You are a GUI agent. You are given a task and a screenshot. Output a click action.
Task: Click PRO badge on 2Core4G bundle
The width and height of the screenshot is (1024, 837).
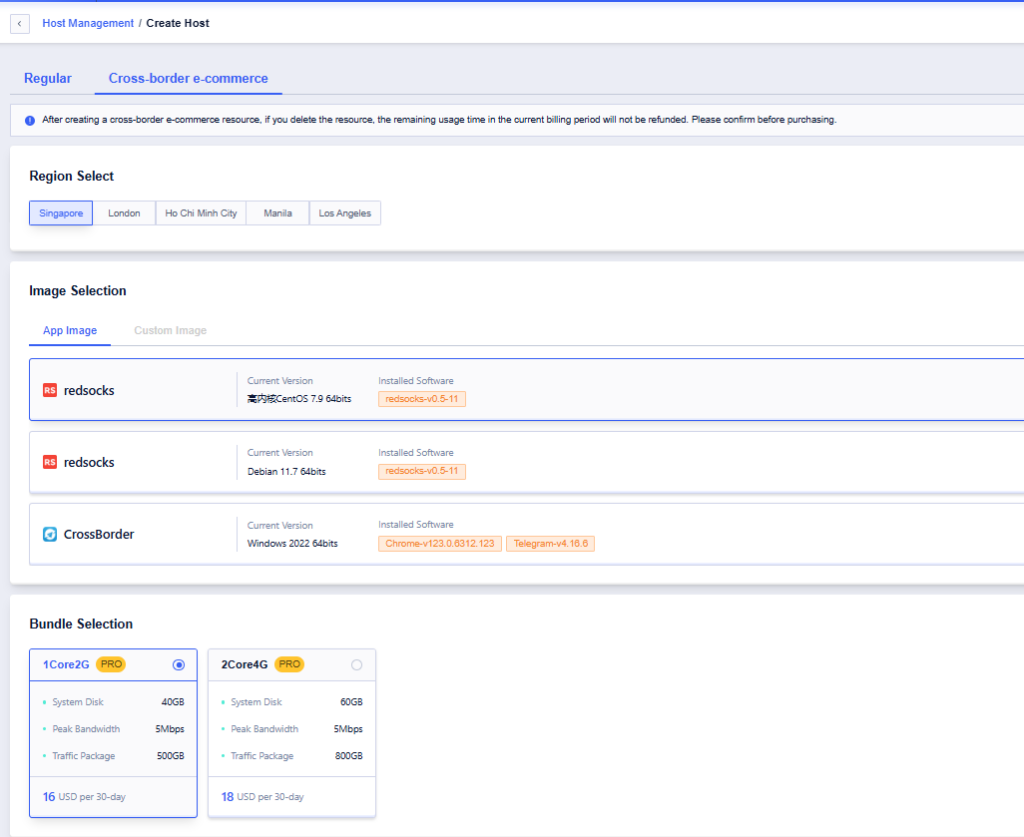pos(289,664)
